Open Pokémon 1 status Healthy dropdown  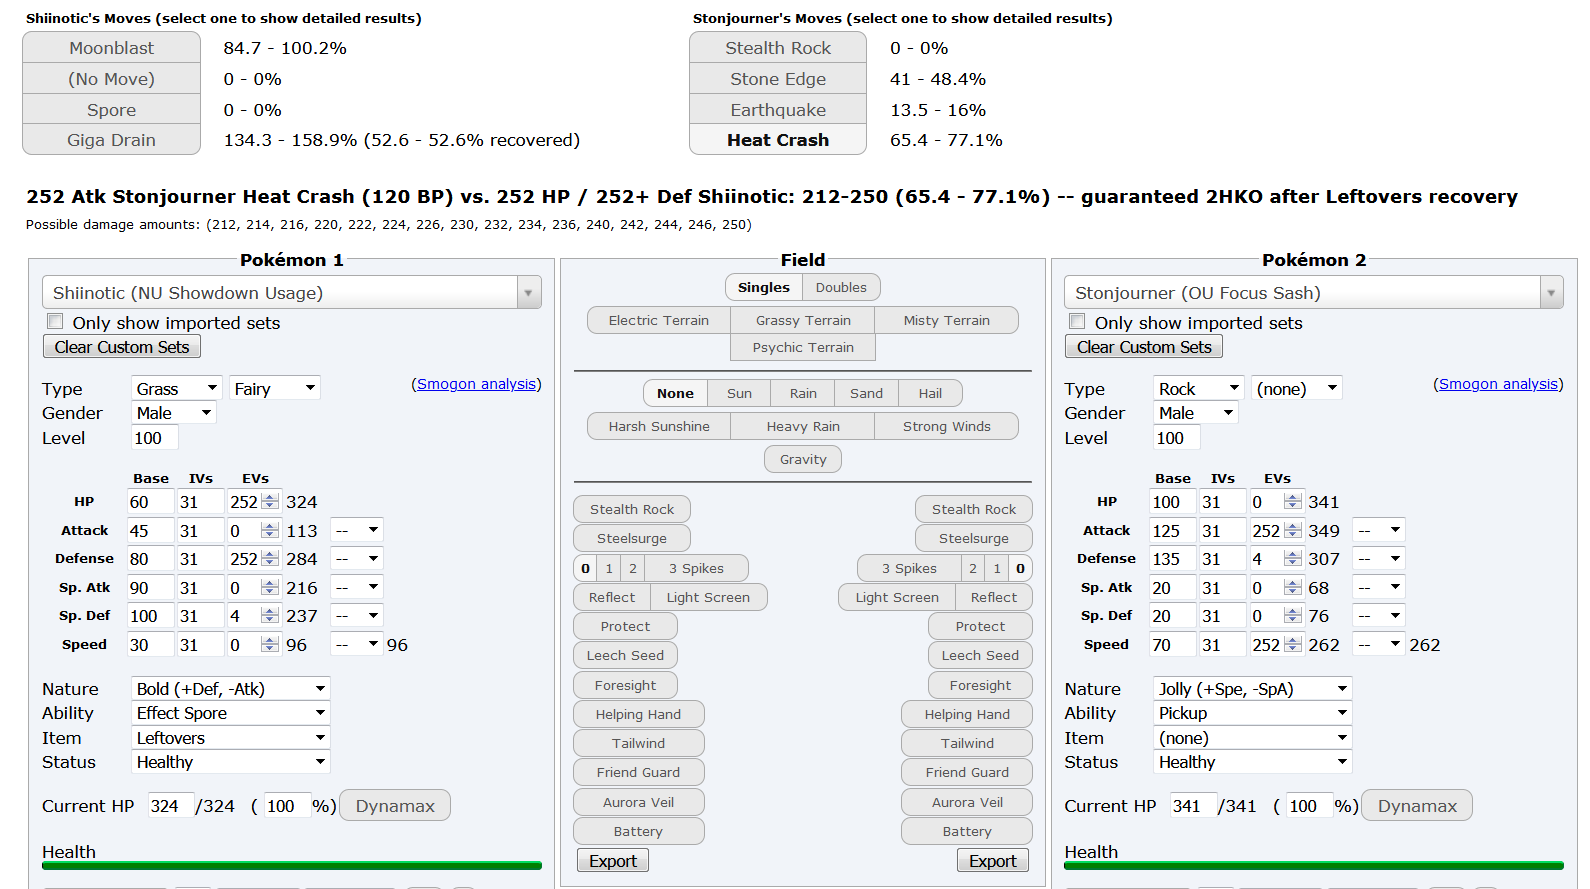coord(231,762)
